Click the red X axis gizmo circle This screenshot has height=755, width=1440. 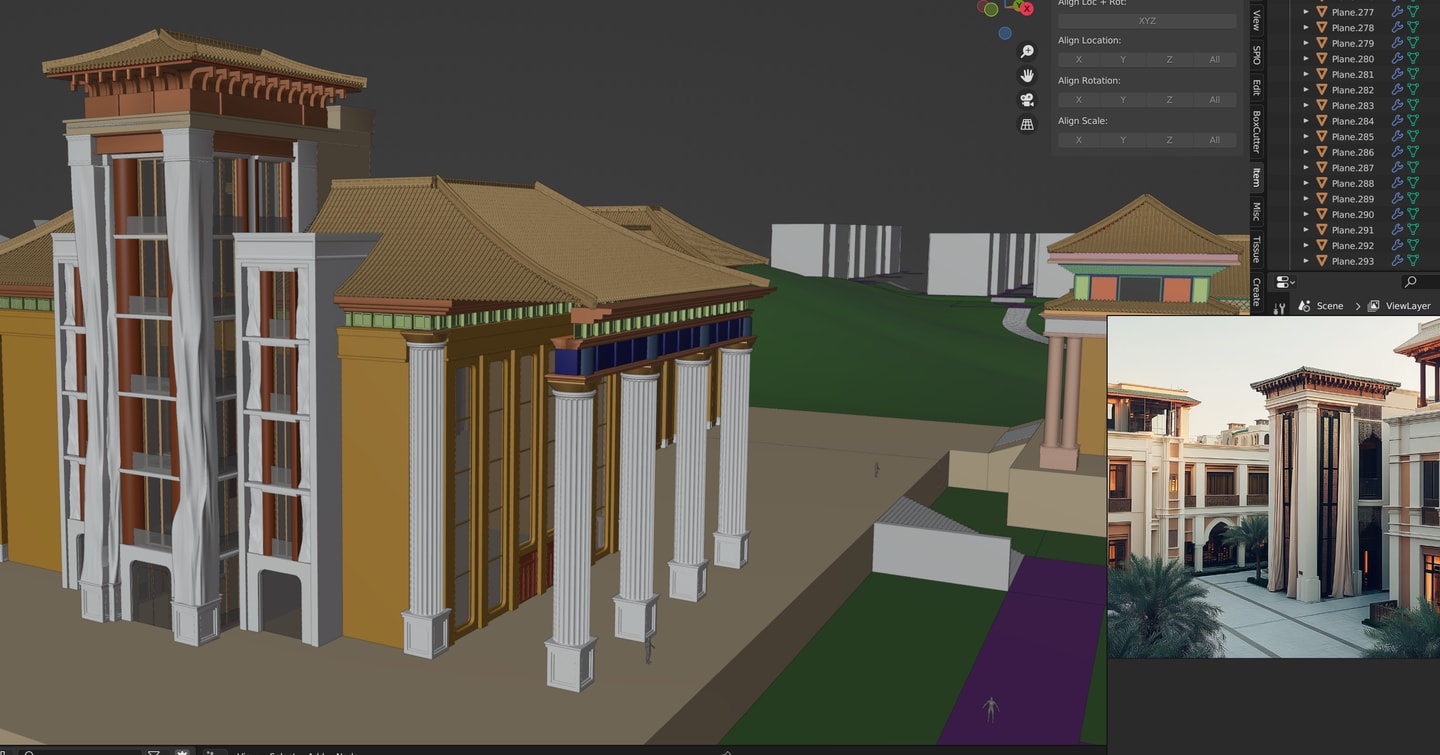point(1027,8)
